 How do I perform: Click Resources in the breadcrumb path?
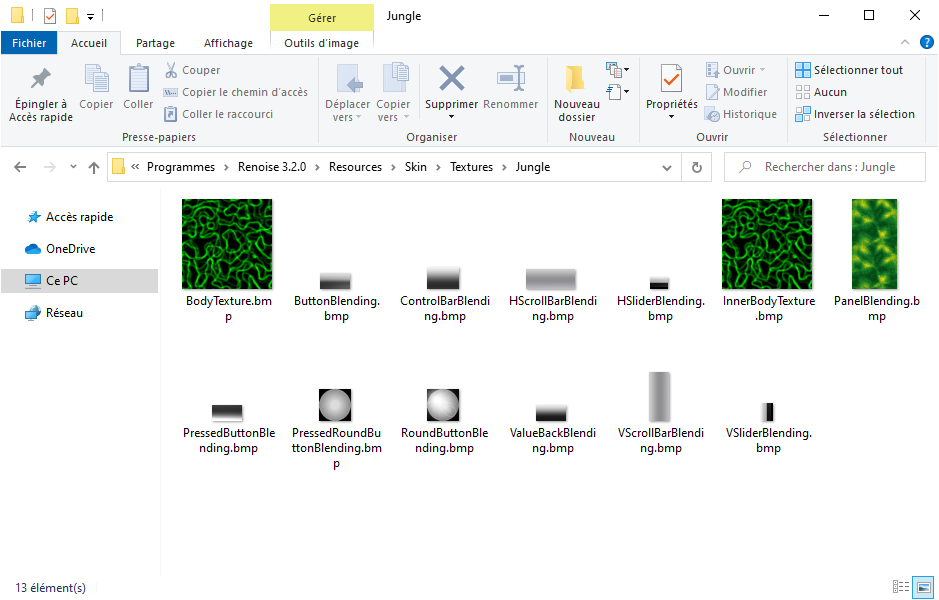[355, 167]
